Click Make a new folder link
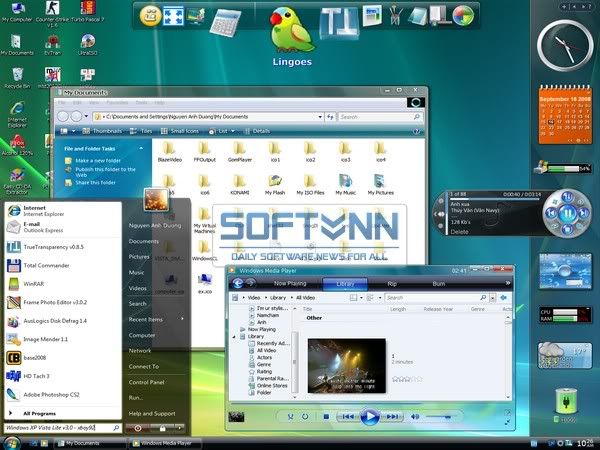The height and width of the screenshot is (450, 600). (98, 161)
